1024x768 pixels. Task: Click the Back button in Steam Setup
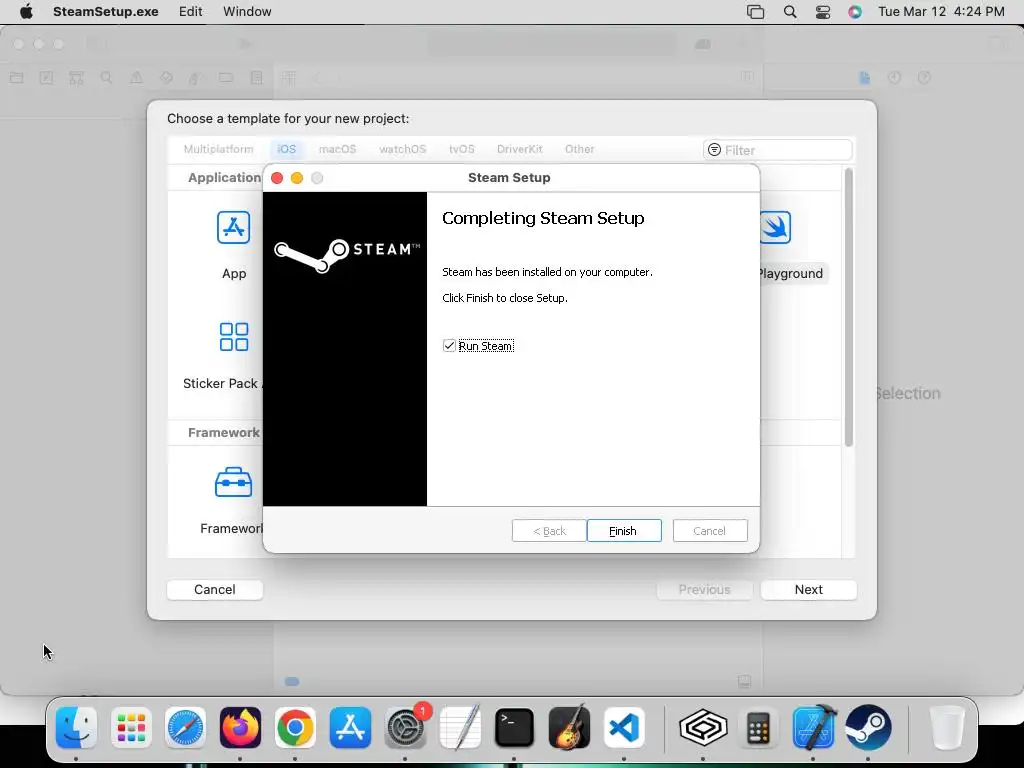point(549,531)
